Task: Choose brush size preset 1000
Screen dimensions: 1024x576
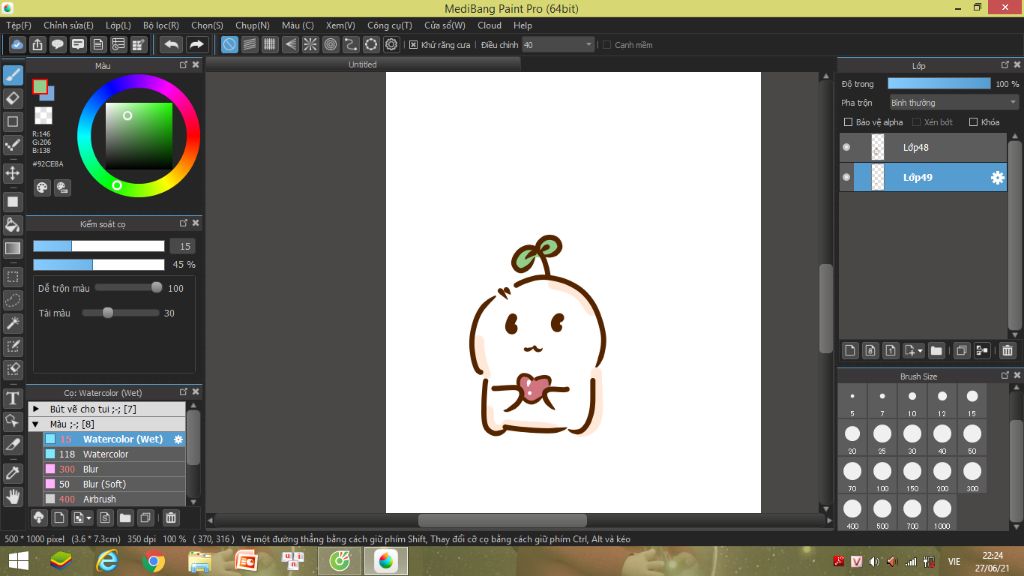Action: click(942, 513)
